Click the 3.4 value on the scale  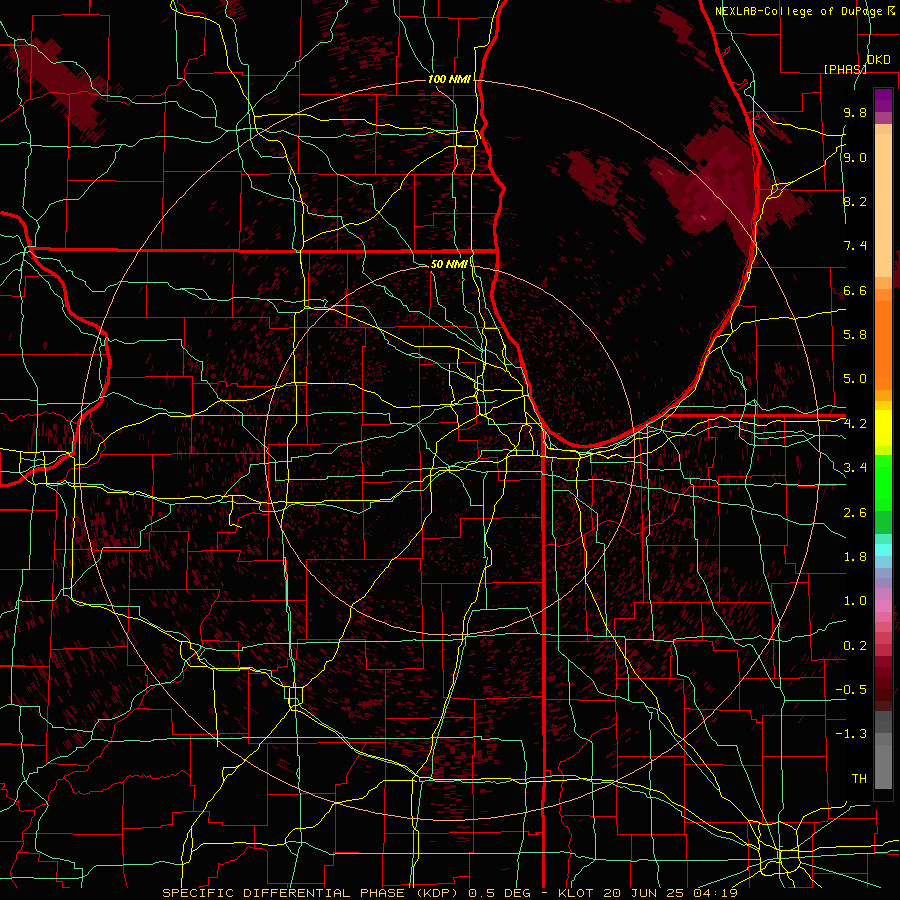click(x=855, y=468)
